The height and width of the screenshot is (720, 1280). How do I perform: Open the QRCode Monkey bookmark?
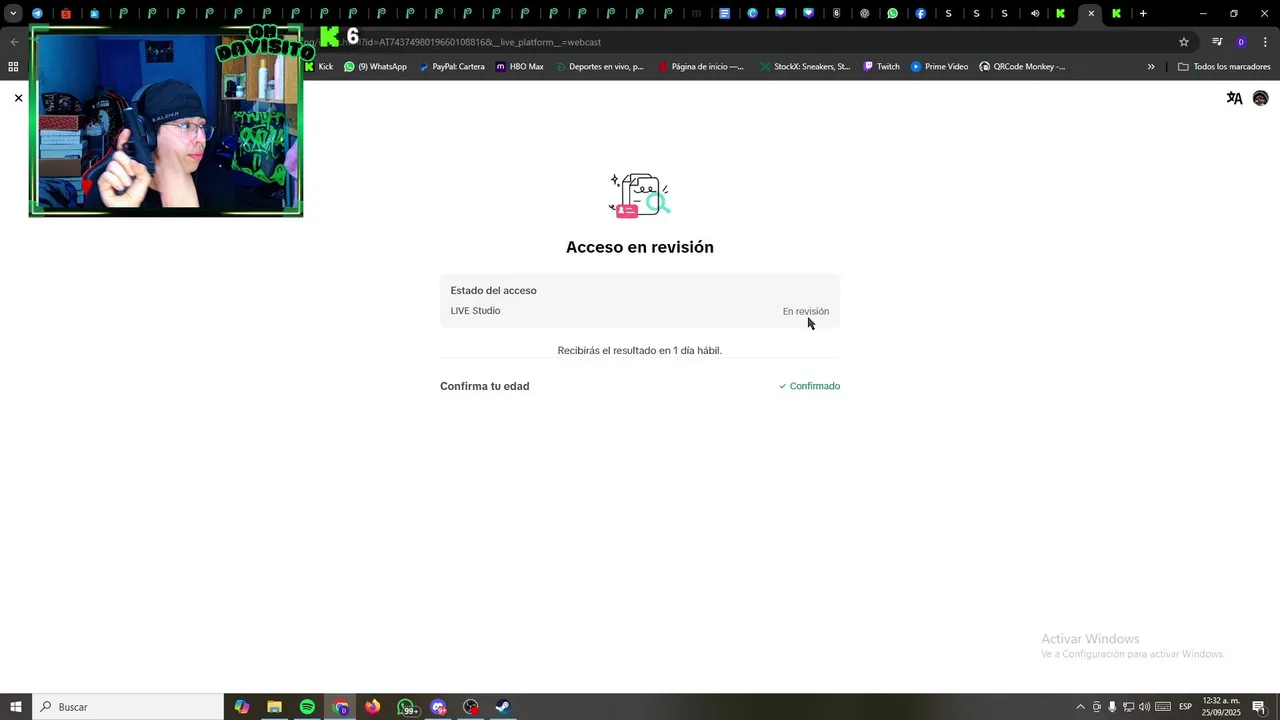(1022, 67)
